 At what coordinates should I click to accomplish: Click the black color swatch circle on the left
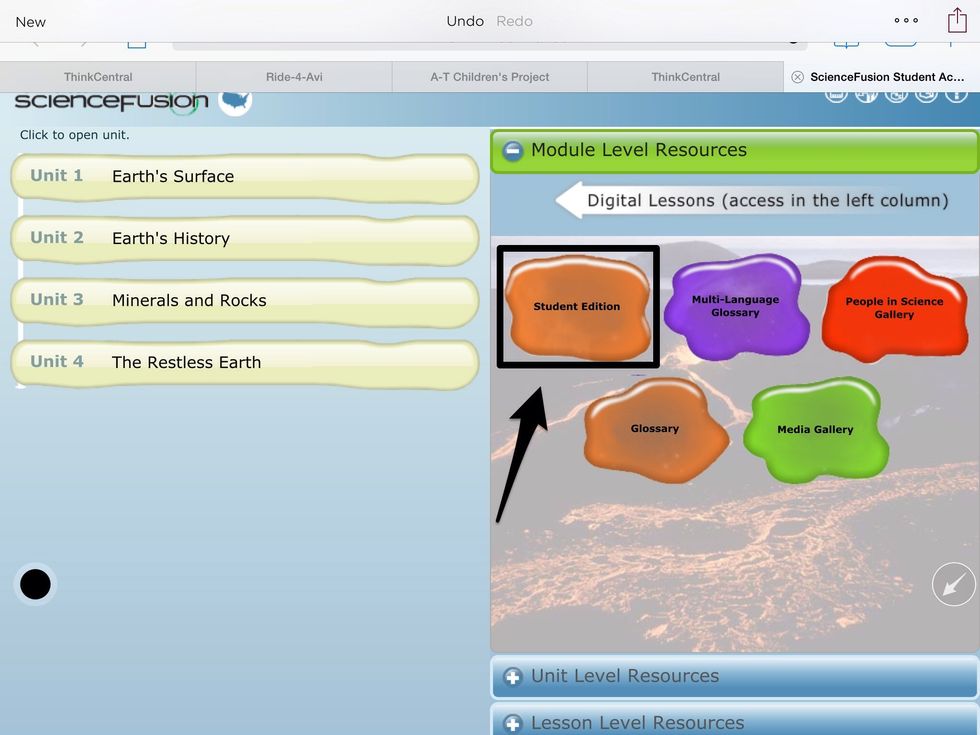coord(35,584)
